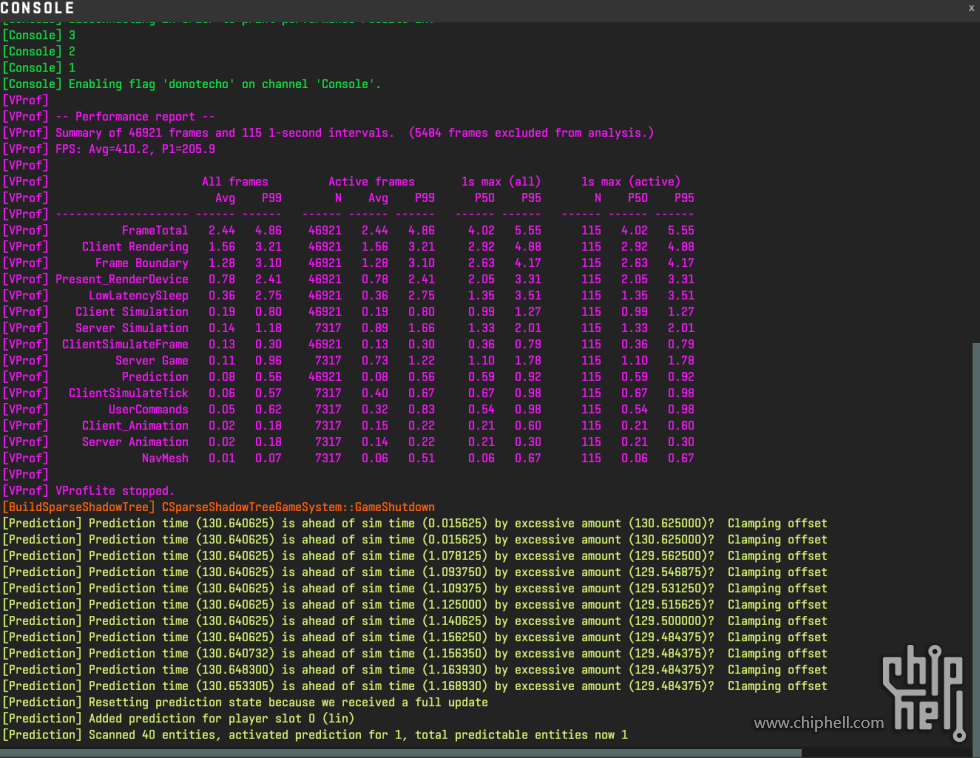The image size is (980, 758).
Task: Click 0.51 in the NavMesh row
Action: point(421,457)
